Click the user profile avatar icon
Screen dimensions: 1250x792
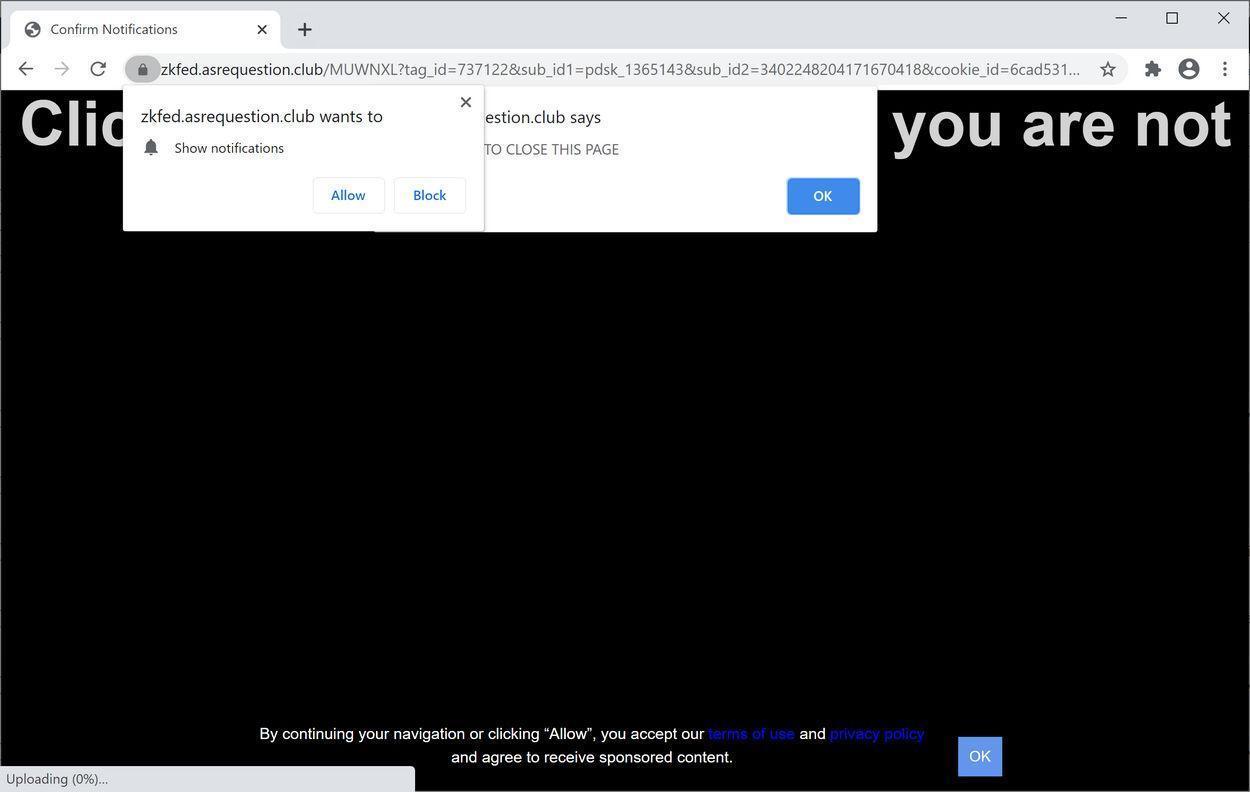[x=1188, y=68]
